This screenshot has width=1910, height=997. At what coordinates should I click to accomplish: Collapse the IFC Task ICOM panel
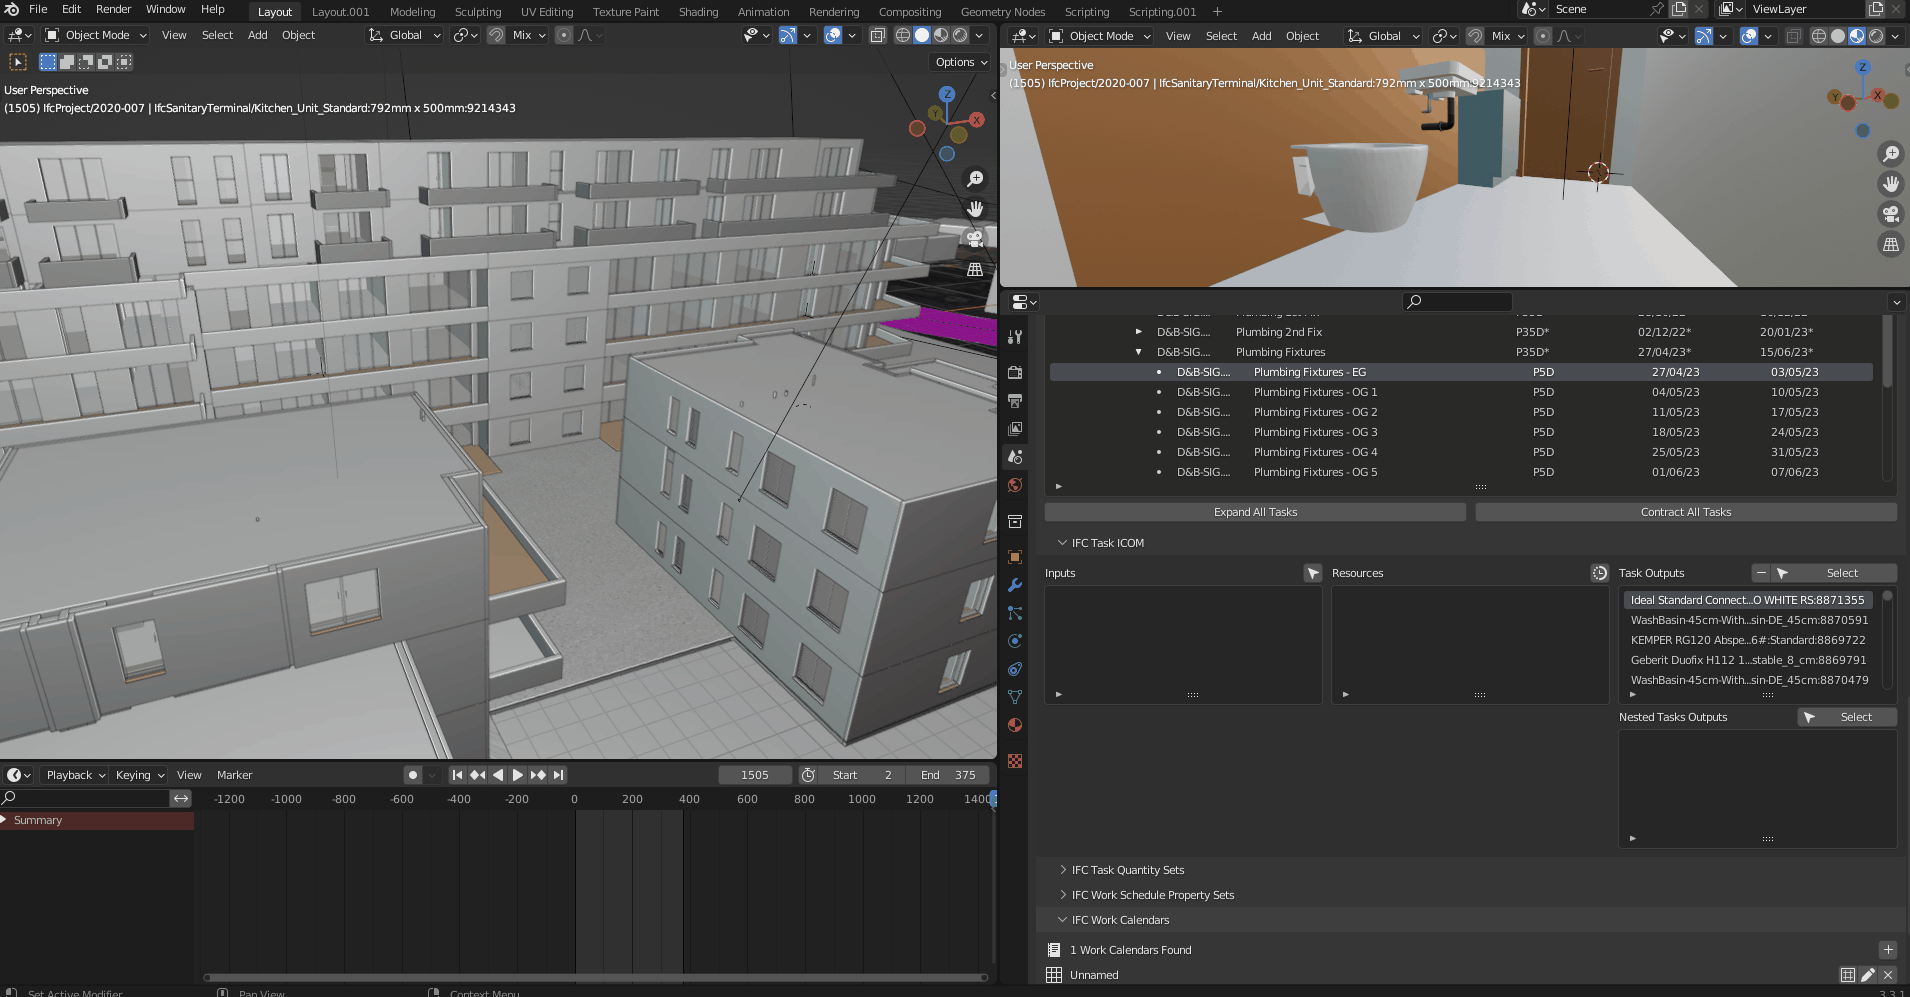tap(1107, 543)
